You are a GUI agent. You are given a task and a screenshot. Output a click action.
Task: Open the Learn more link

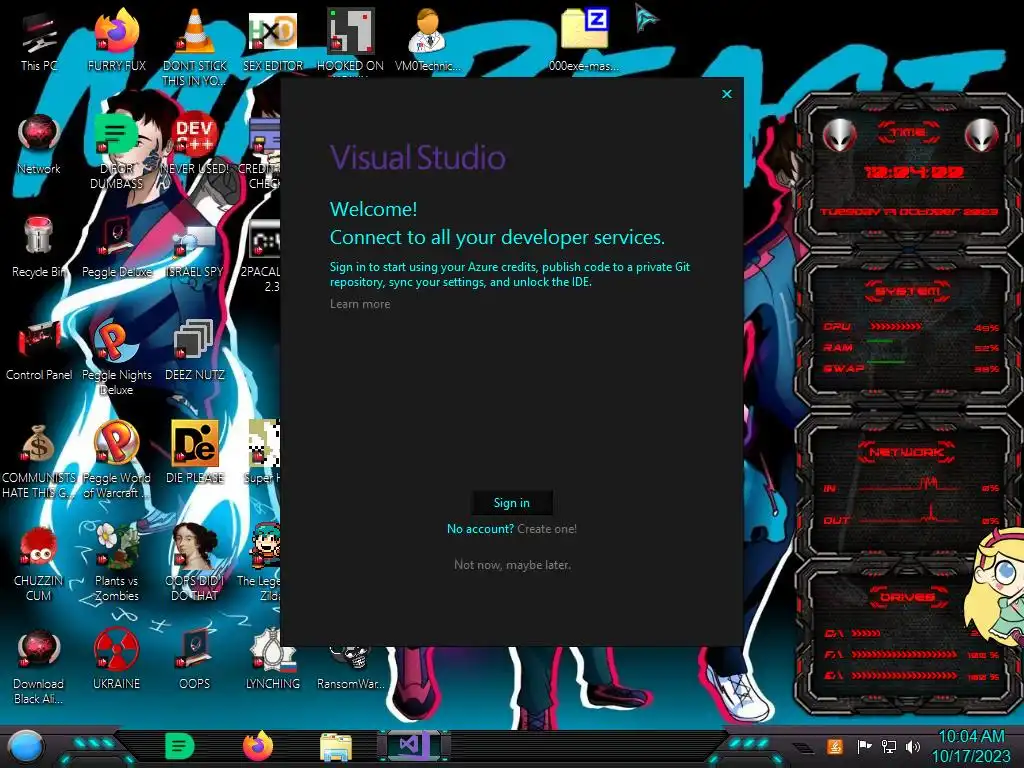[360, 304]
